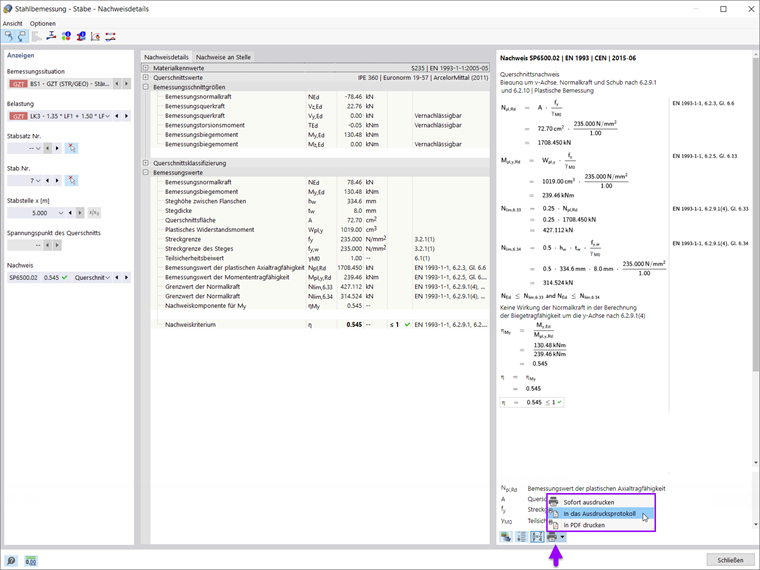Choose Sofort ausdrucken from print menu
760x570 pixels.
(x=602, y=502)
